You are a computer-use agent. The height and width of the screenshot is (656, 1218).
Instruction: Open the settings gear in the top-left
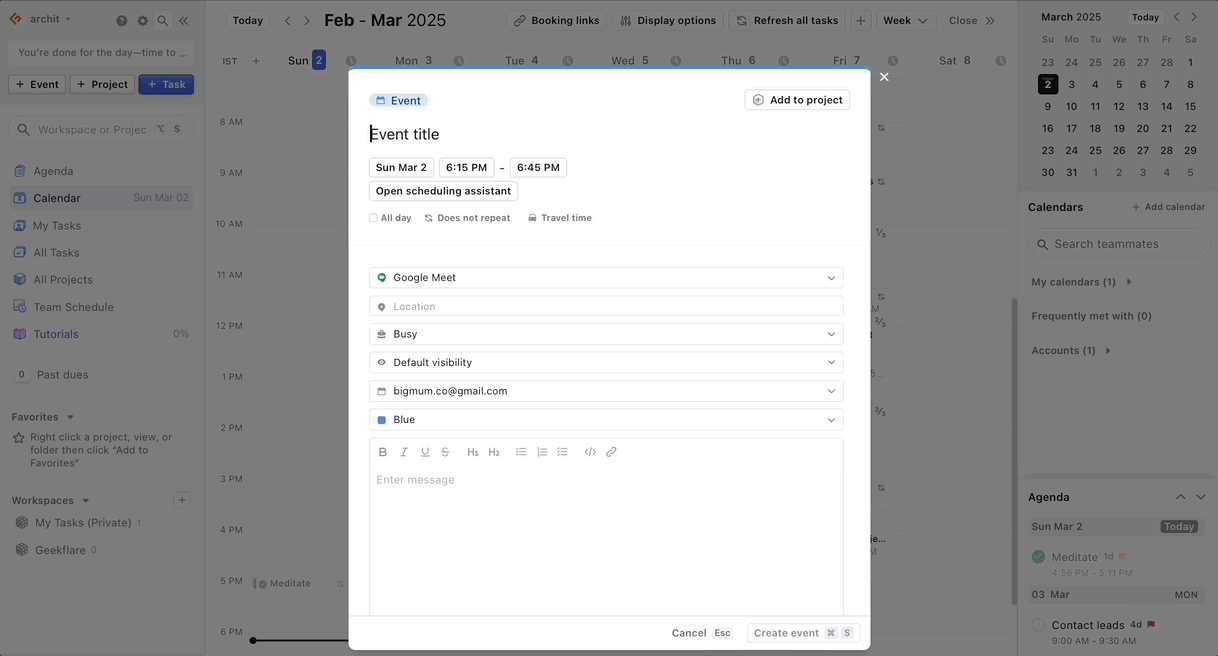pyautogui.click(x=143, y=19)
